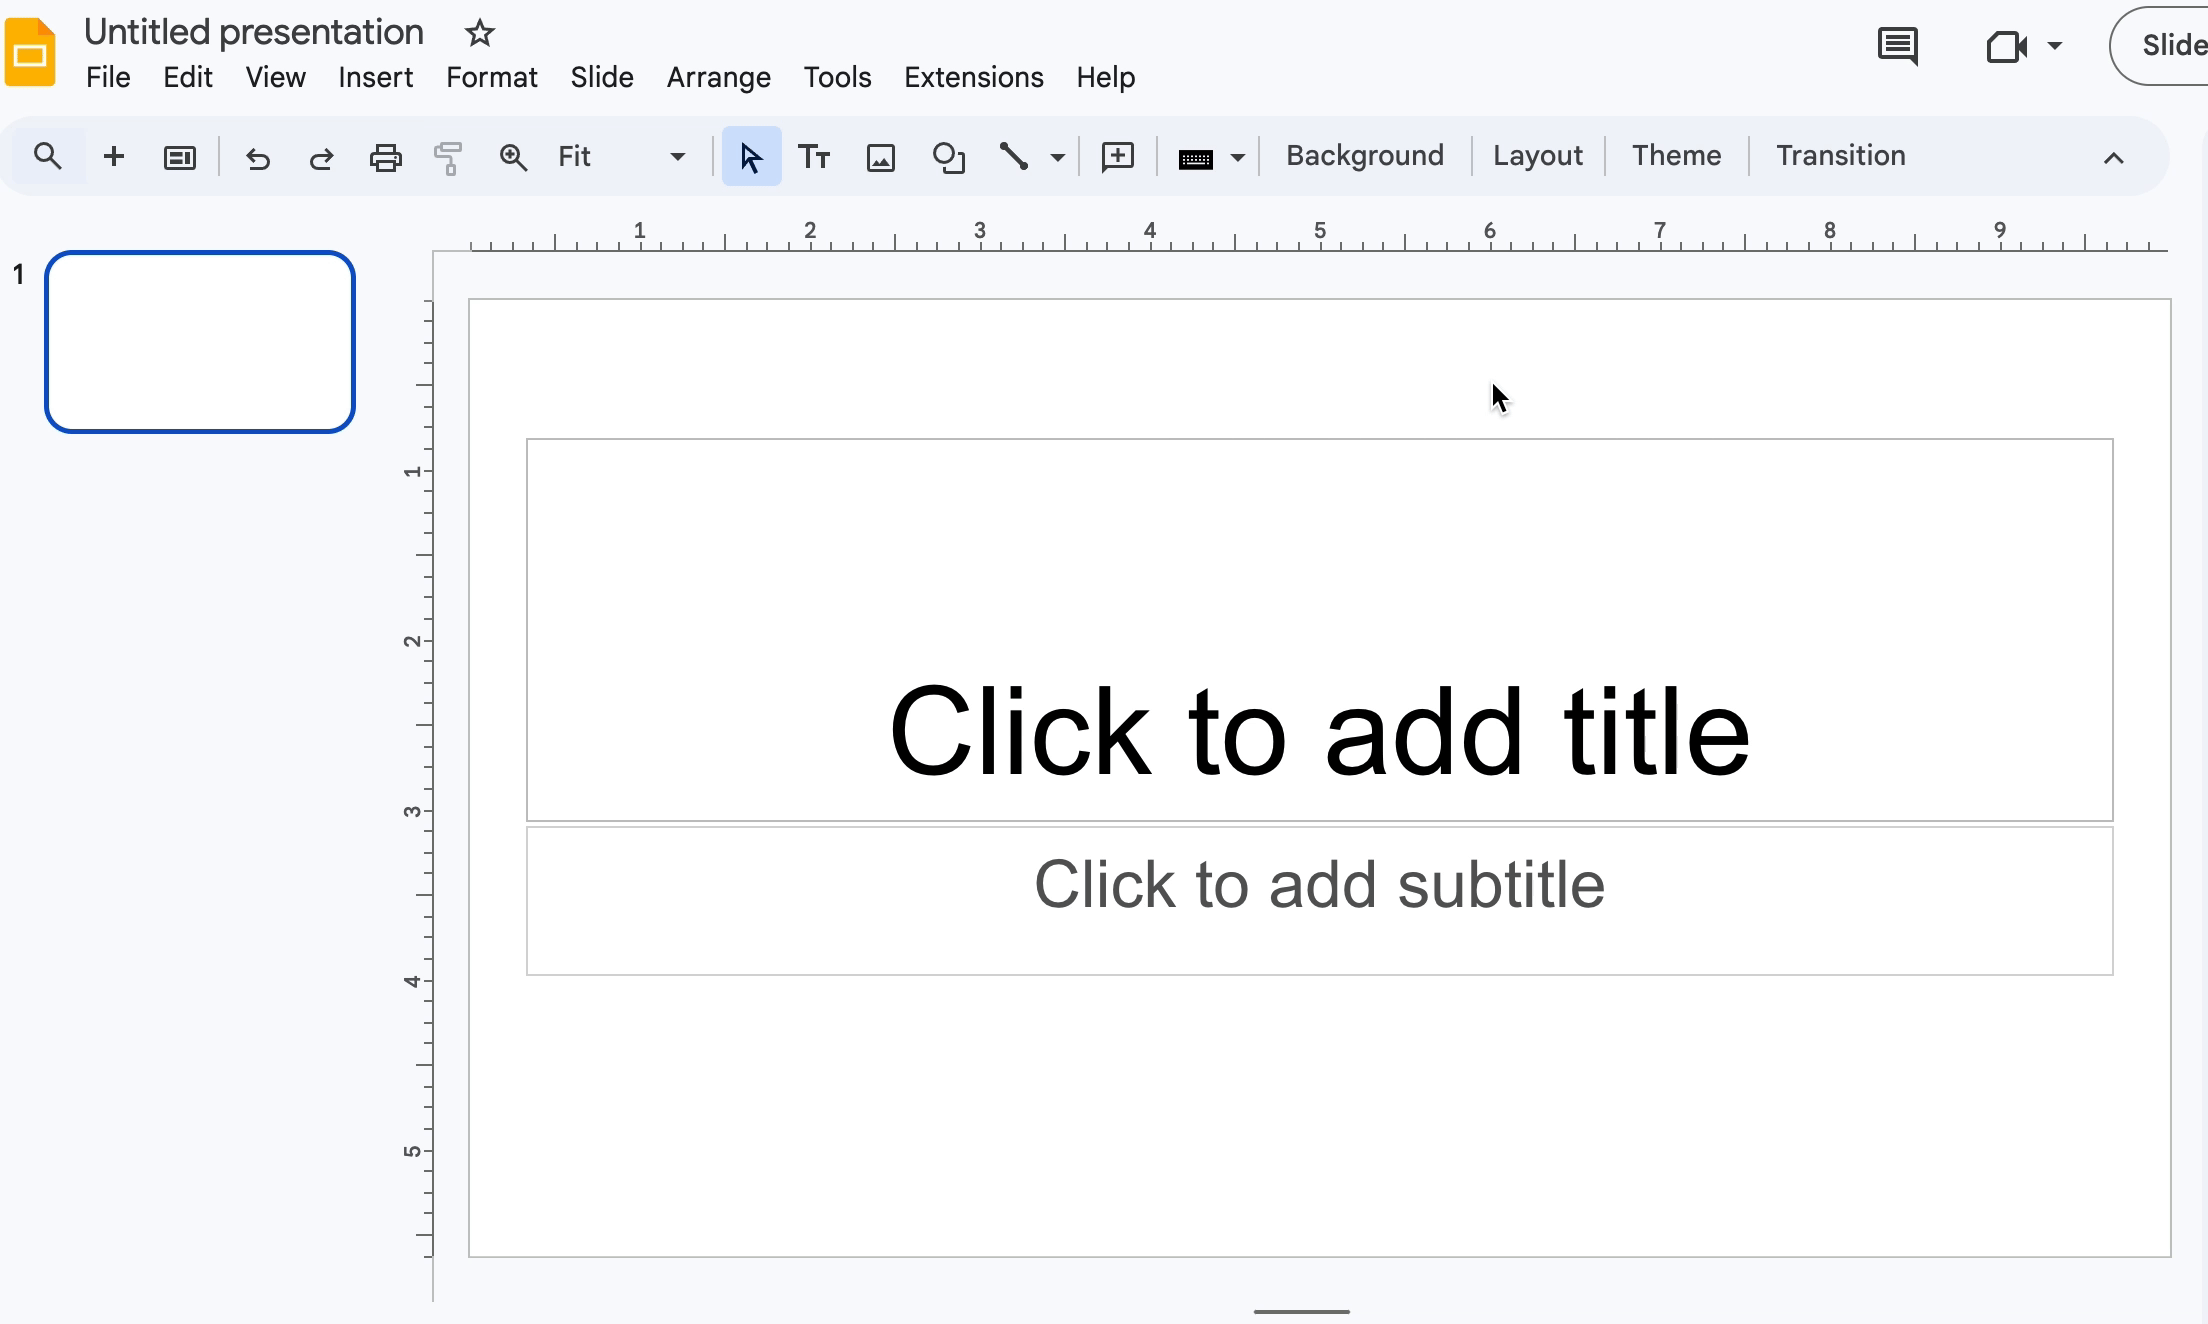This screenshot has width=2208, height=1324.
Task: Select the line tool icon
Action: 1014,157
